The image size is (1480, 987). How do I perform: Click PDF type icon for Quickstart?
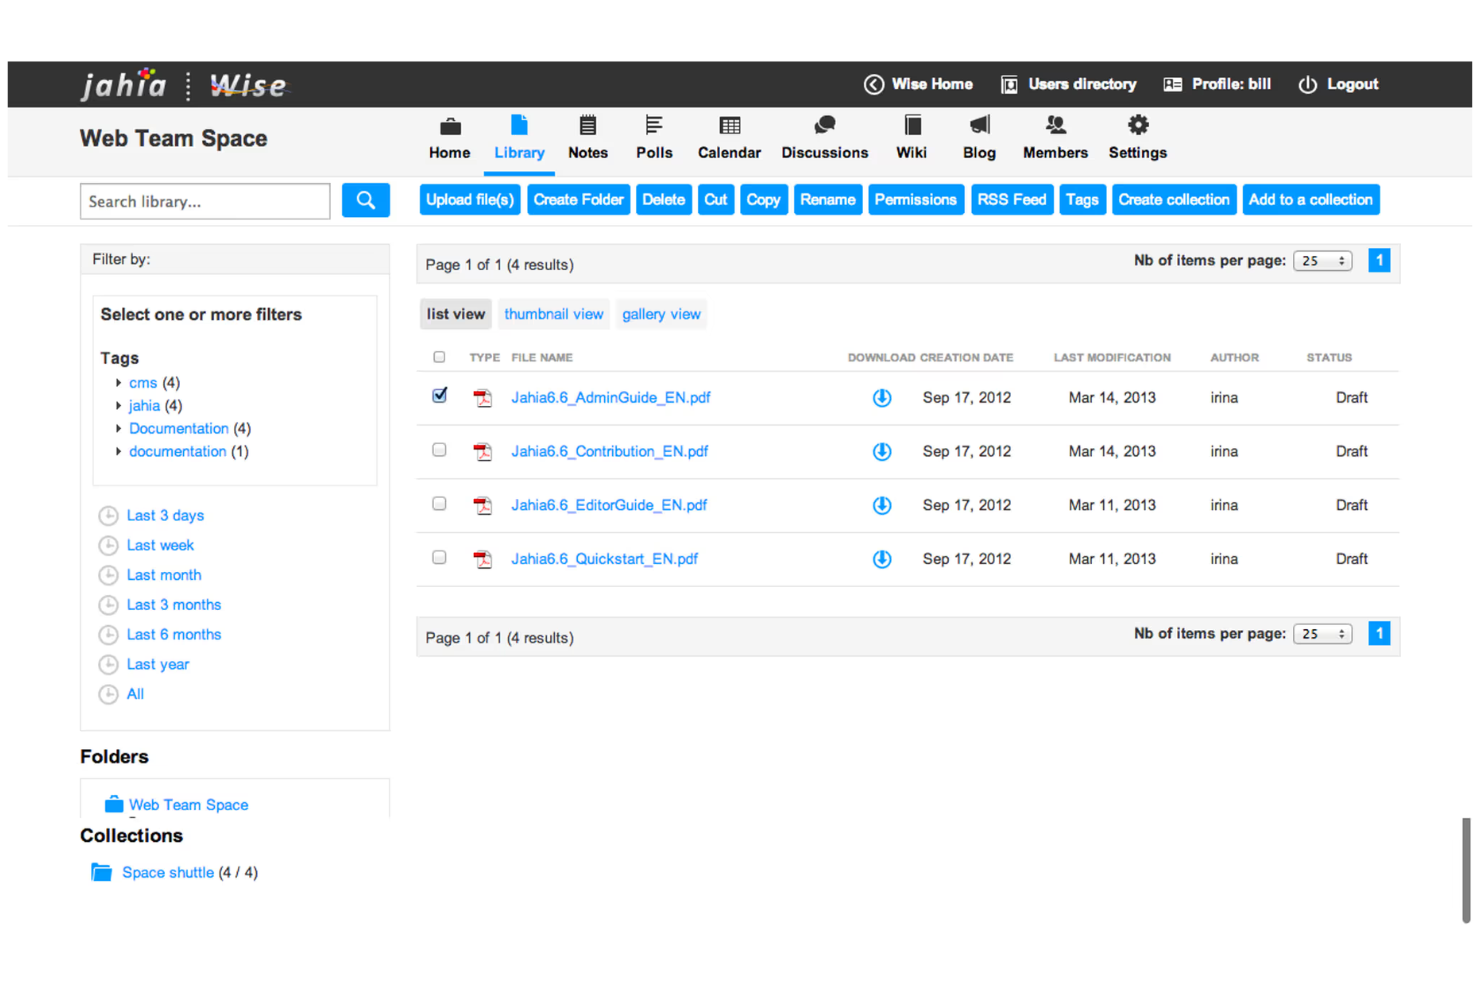[x=483, y=560]
